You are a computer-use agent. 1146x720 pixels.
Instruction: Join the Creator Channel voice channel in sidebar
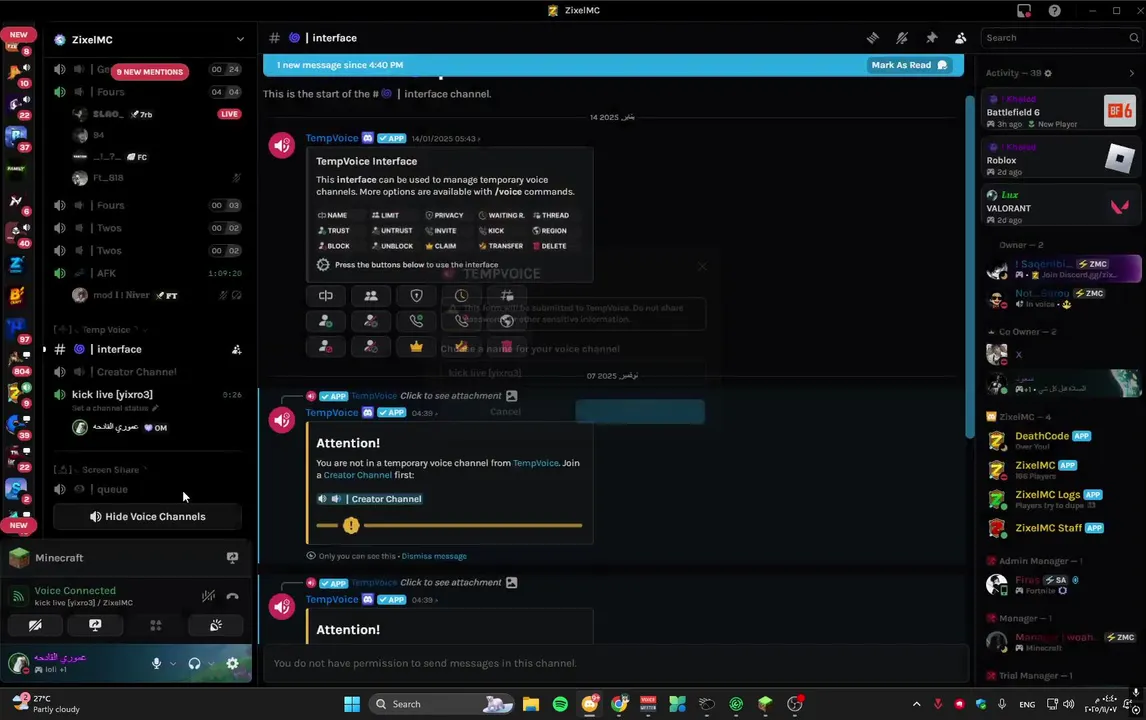tap(148, 372)
